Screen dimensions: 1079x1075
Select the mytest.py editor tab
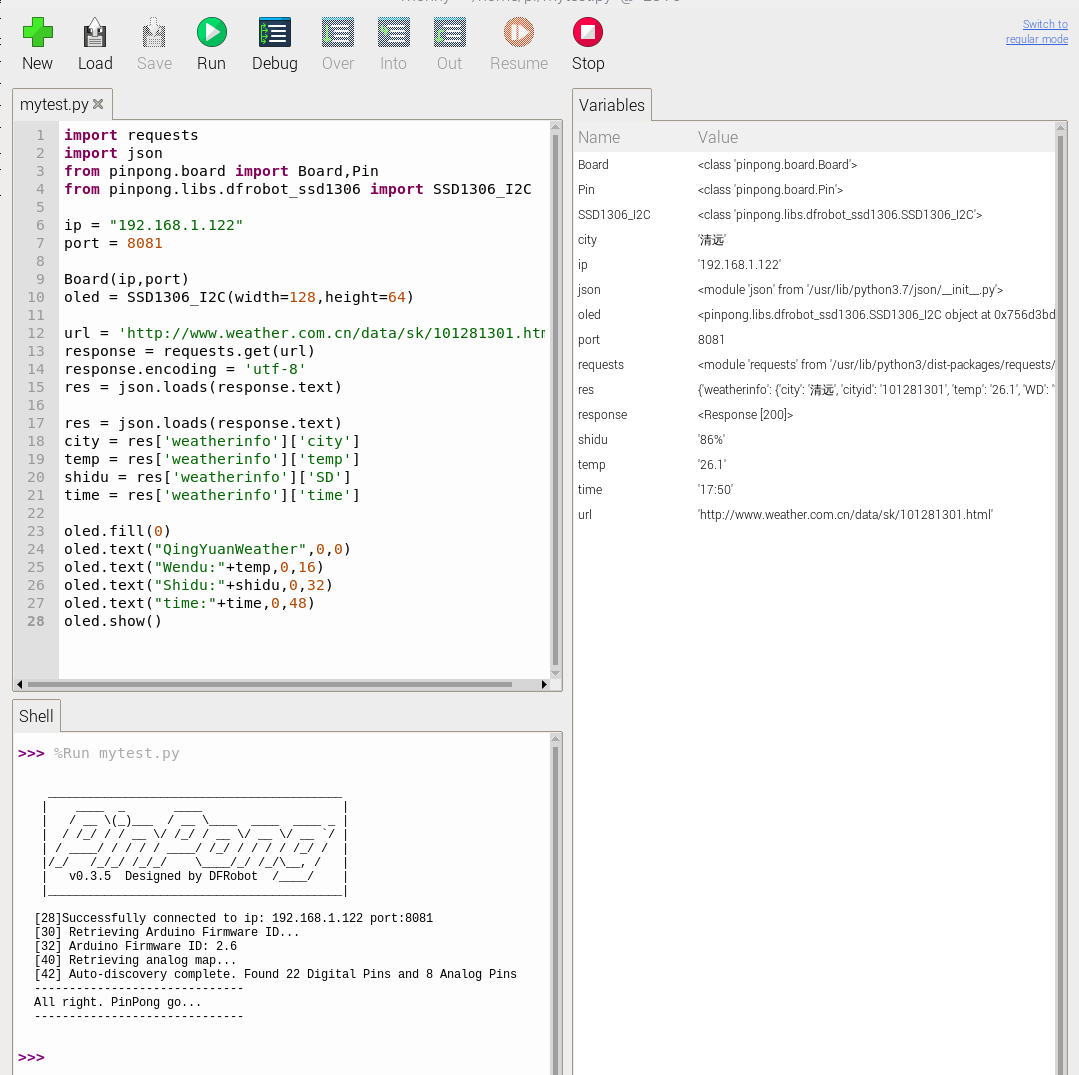[x=54, y=104]
